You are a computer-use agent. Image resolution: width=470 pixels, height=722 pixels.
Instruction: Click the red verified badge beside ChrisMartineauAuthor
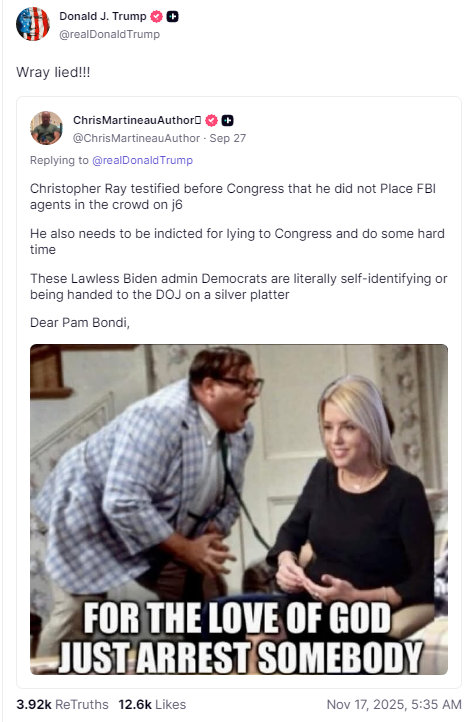[x=211, y=121]
